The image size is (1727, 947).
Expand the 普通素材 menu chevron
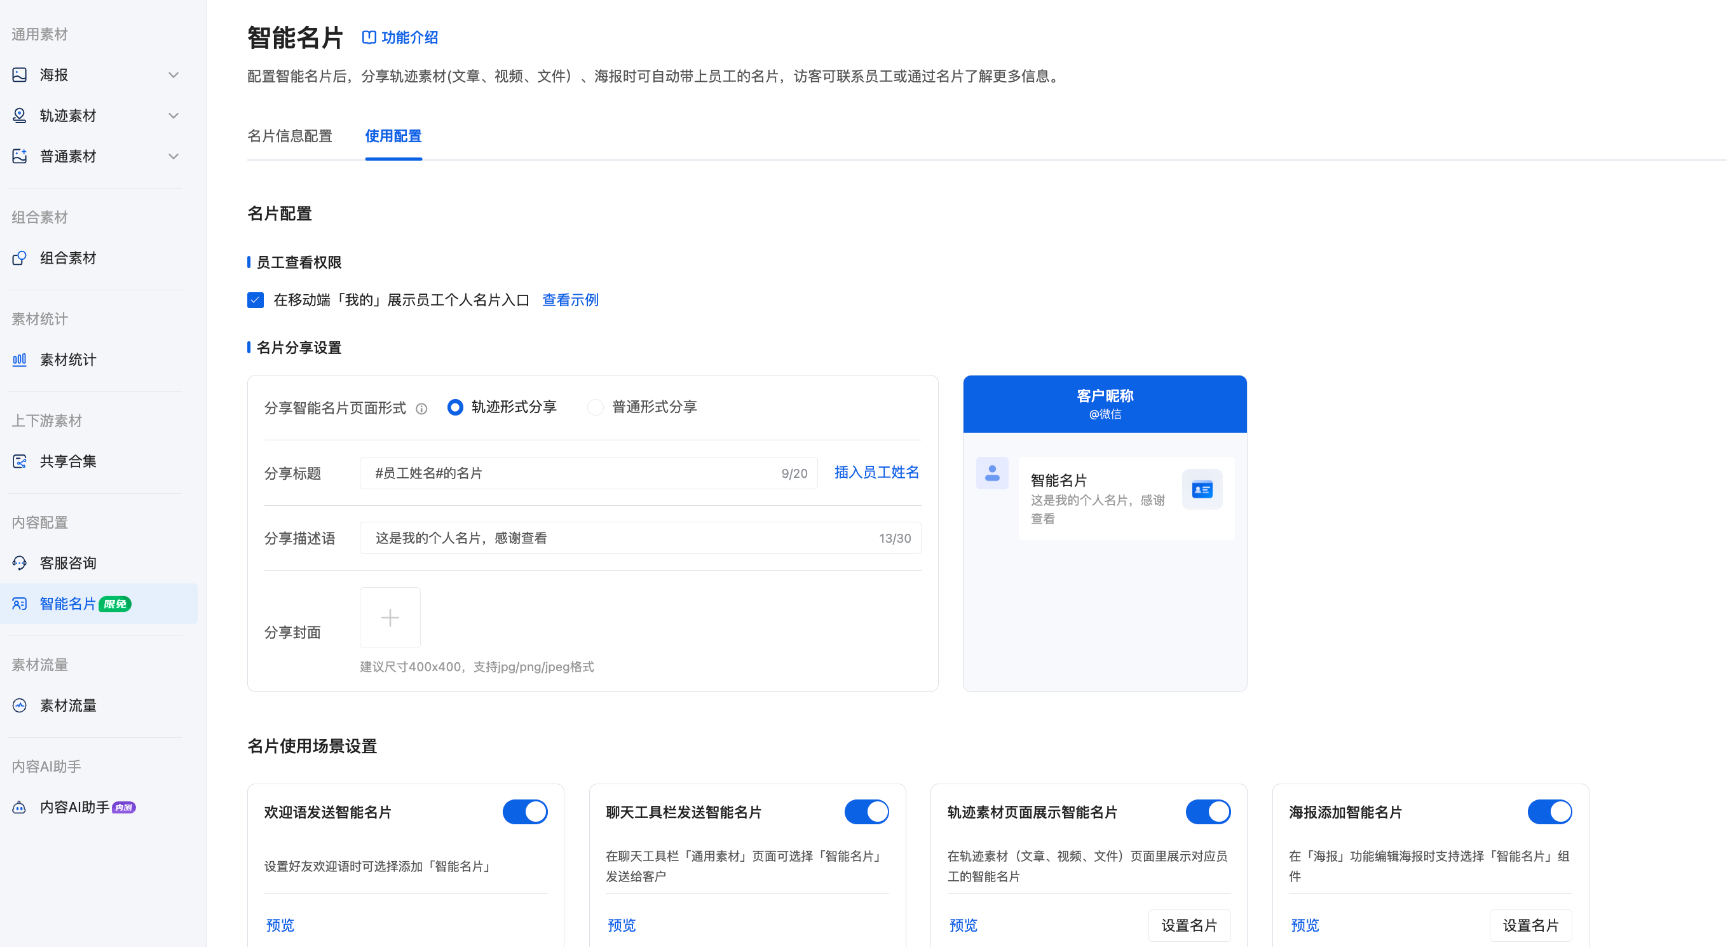(174, 156)
